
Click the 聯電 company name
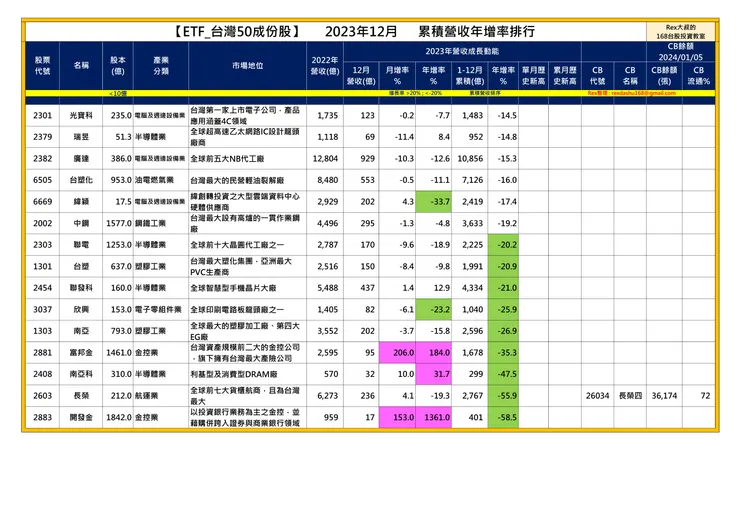tap(81, 245)
